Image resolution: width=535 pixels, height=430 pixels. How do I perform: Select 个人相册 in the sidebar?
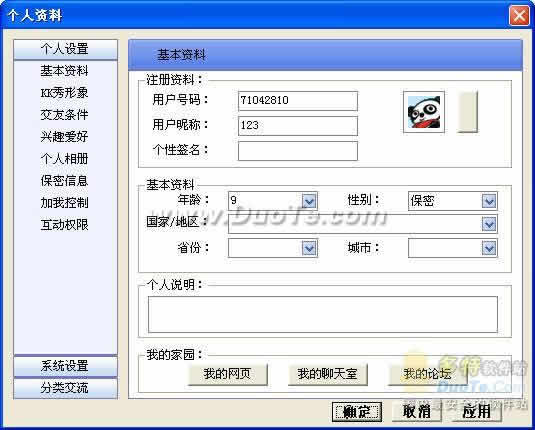click(64, 159)
